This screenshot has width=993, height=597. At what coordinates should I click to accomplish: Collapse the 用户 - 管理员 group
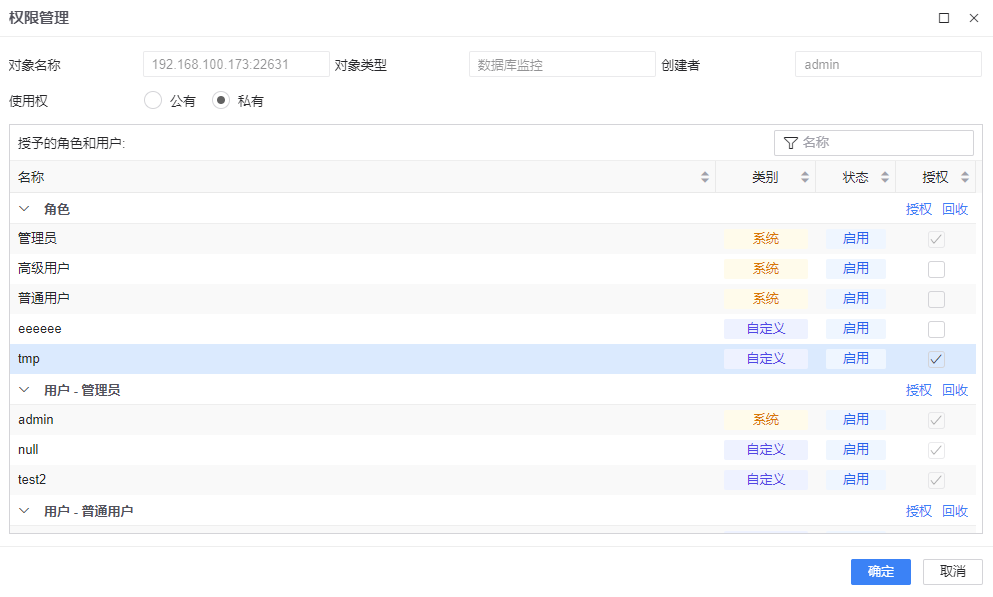tap(24, 390)
